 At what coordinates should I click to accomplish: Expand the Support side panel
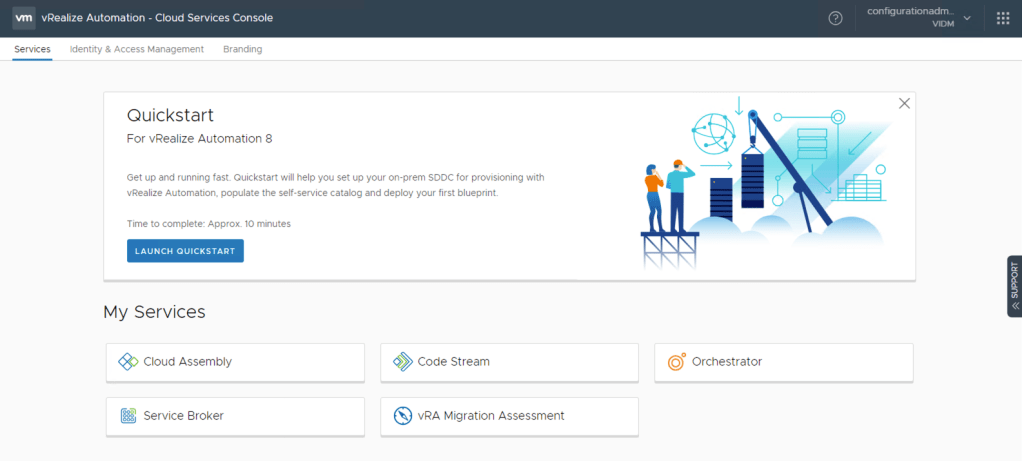coord(1014,286)
